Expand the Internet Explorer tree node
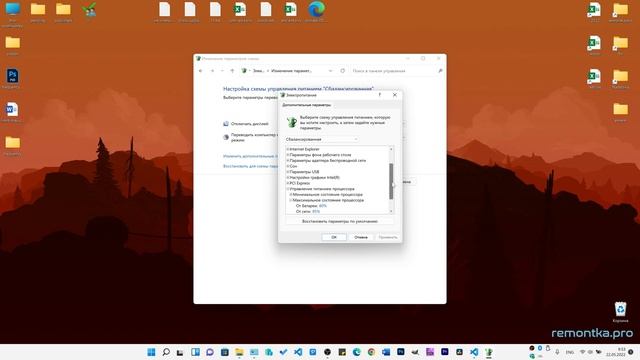The width and height of the screenshot is (640, 360). click(287, 149)
